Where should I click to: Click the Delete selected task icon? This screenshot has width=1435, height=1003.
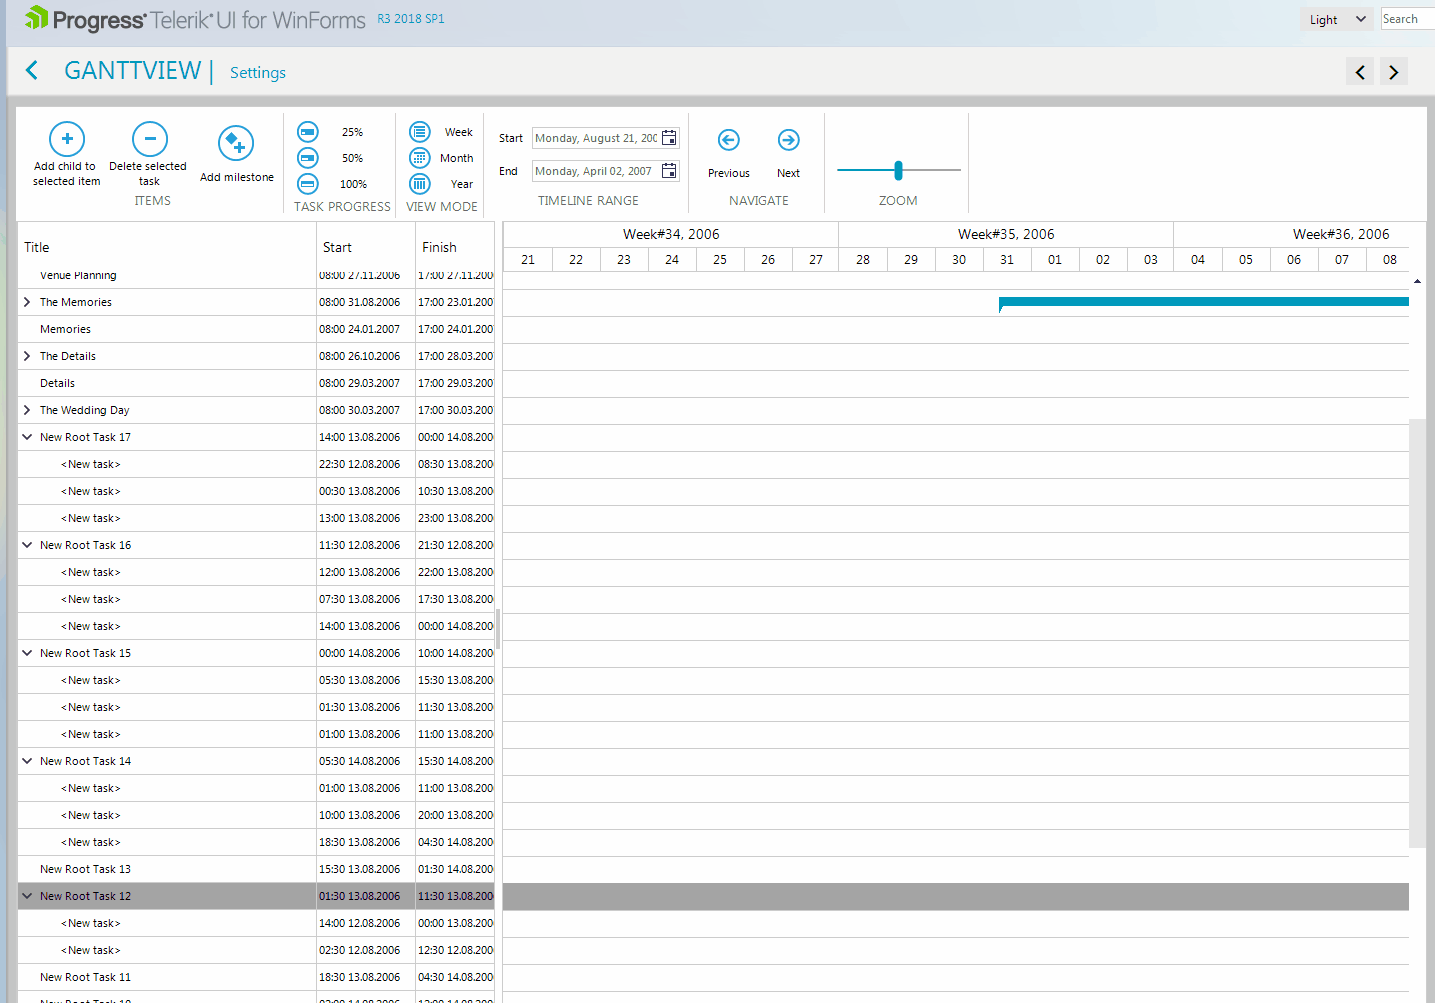[x=149, y=139]
